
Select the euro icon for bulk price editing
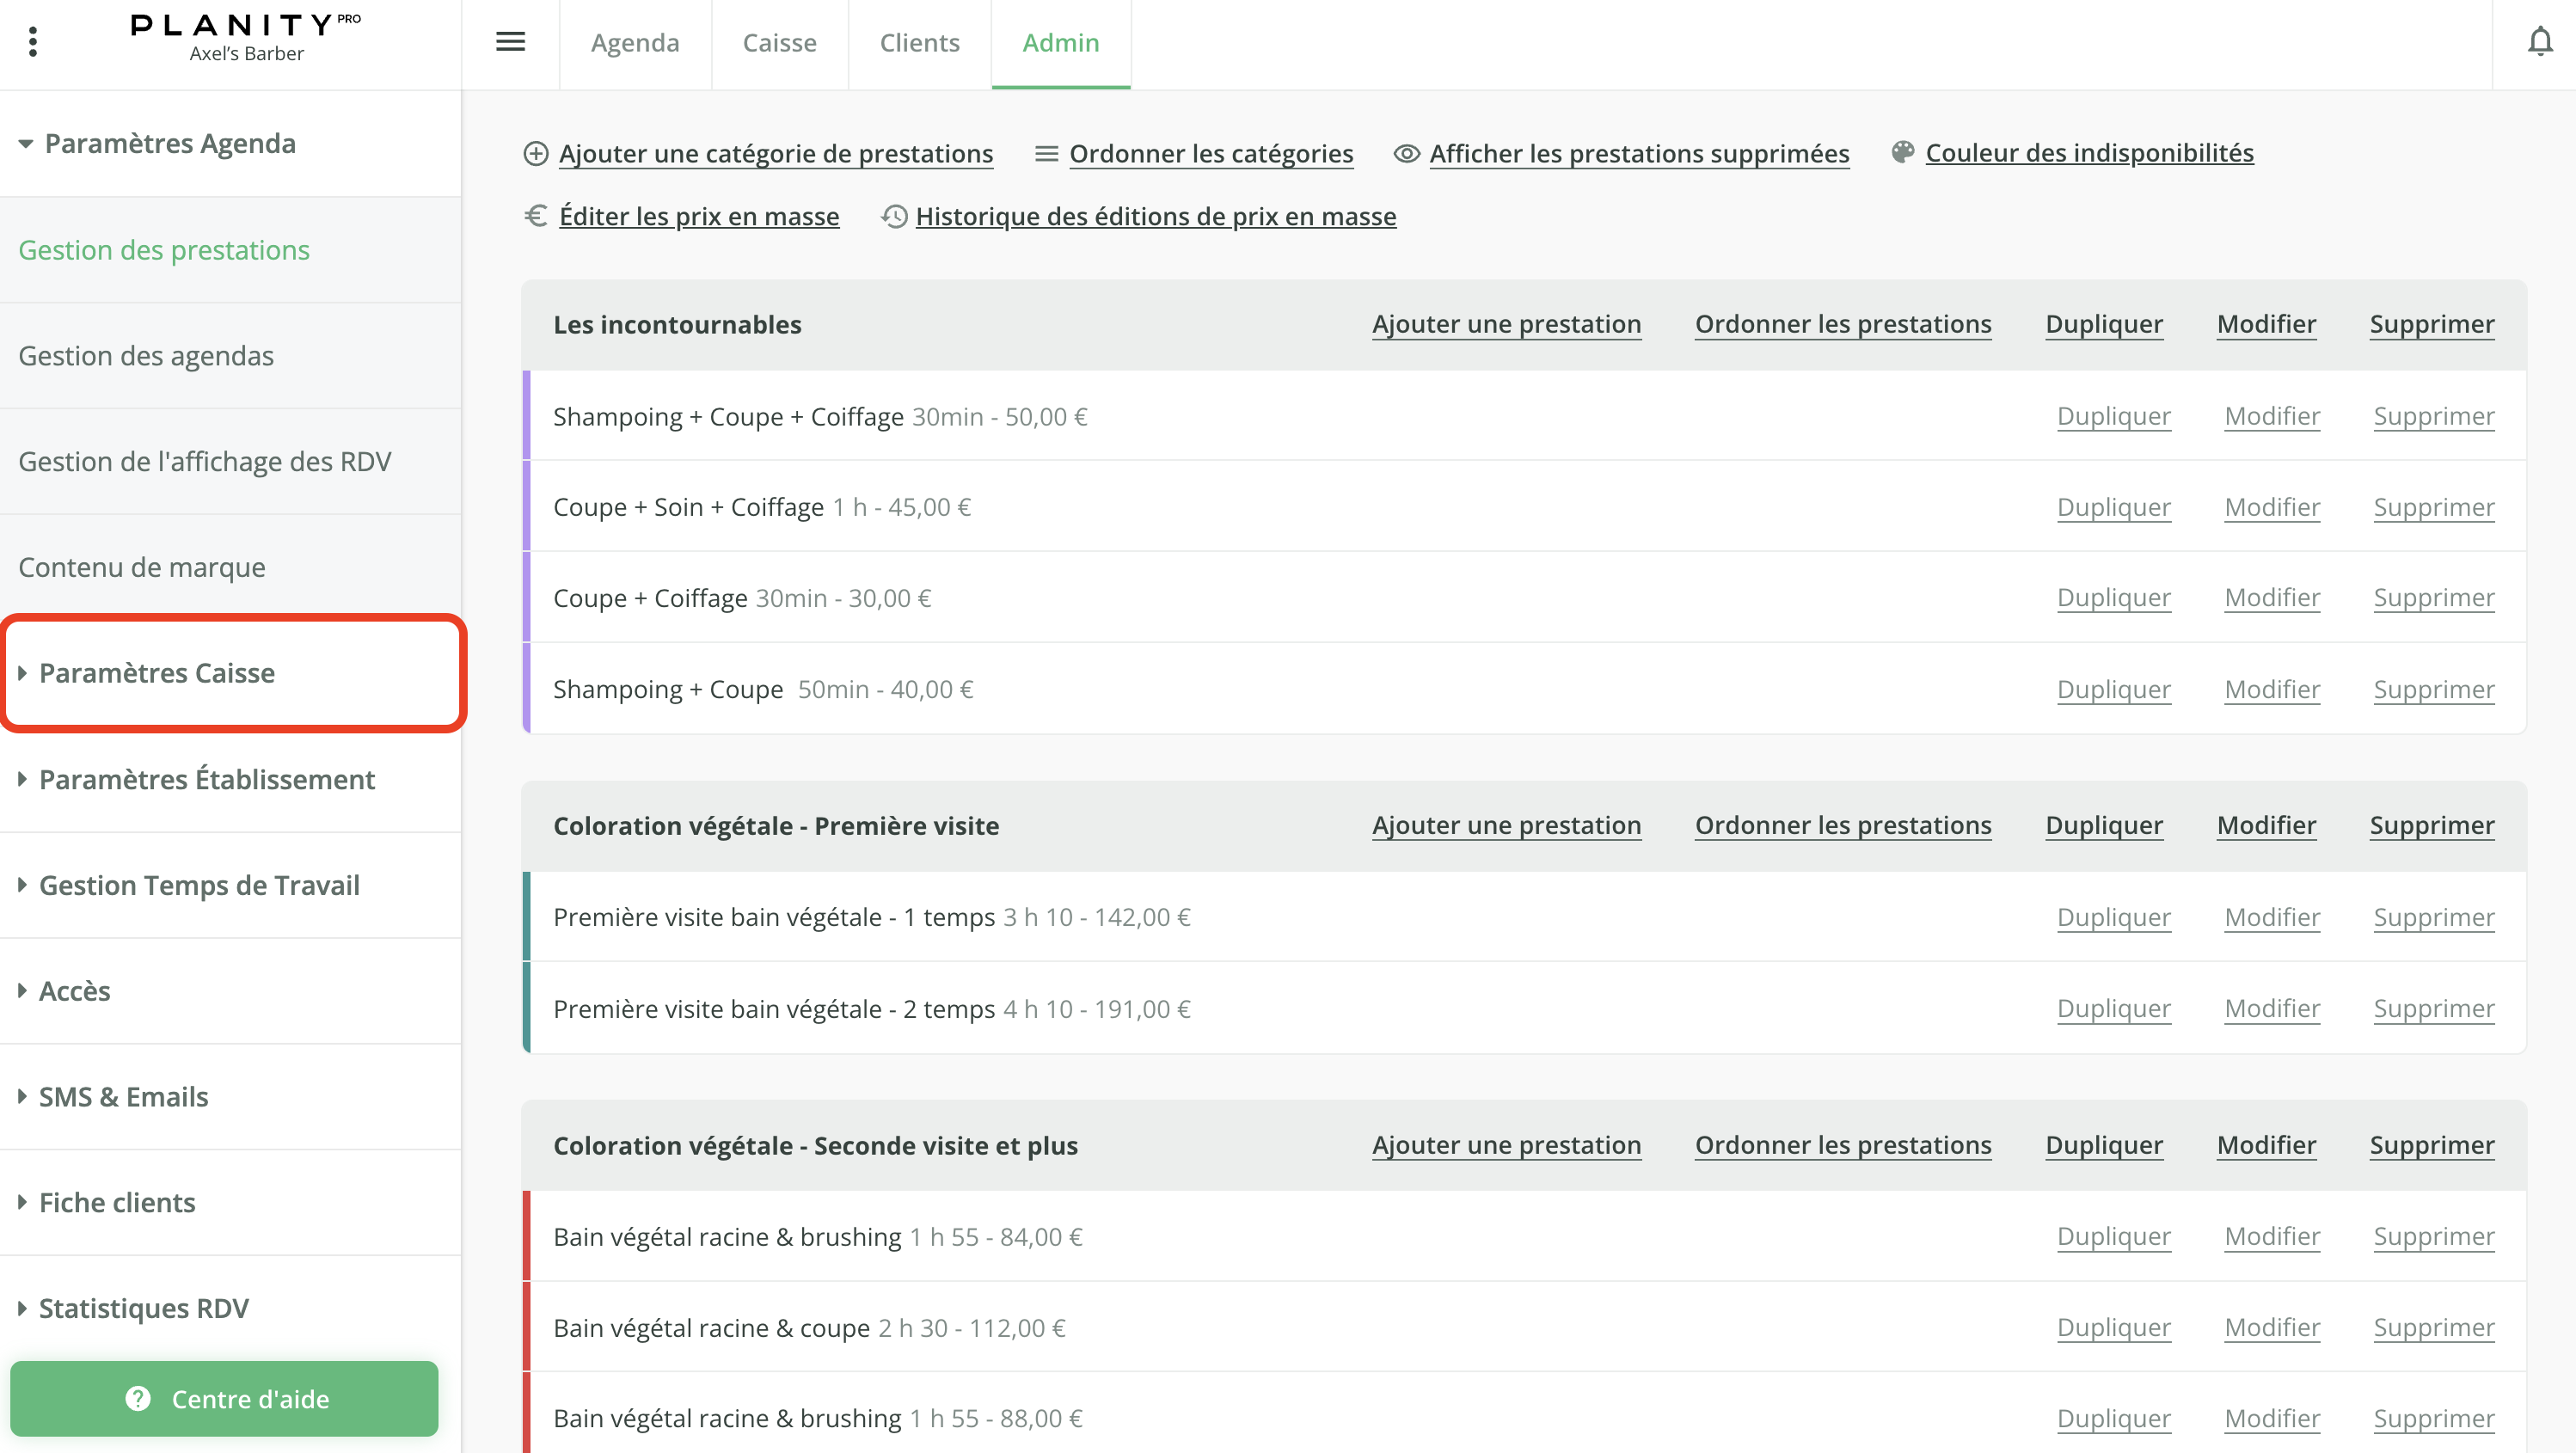(x=536, y=216)
